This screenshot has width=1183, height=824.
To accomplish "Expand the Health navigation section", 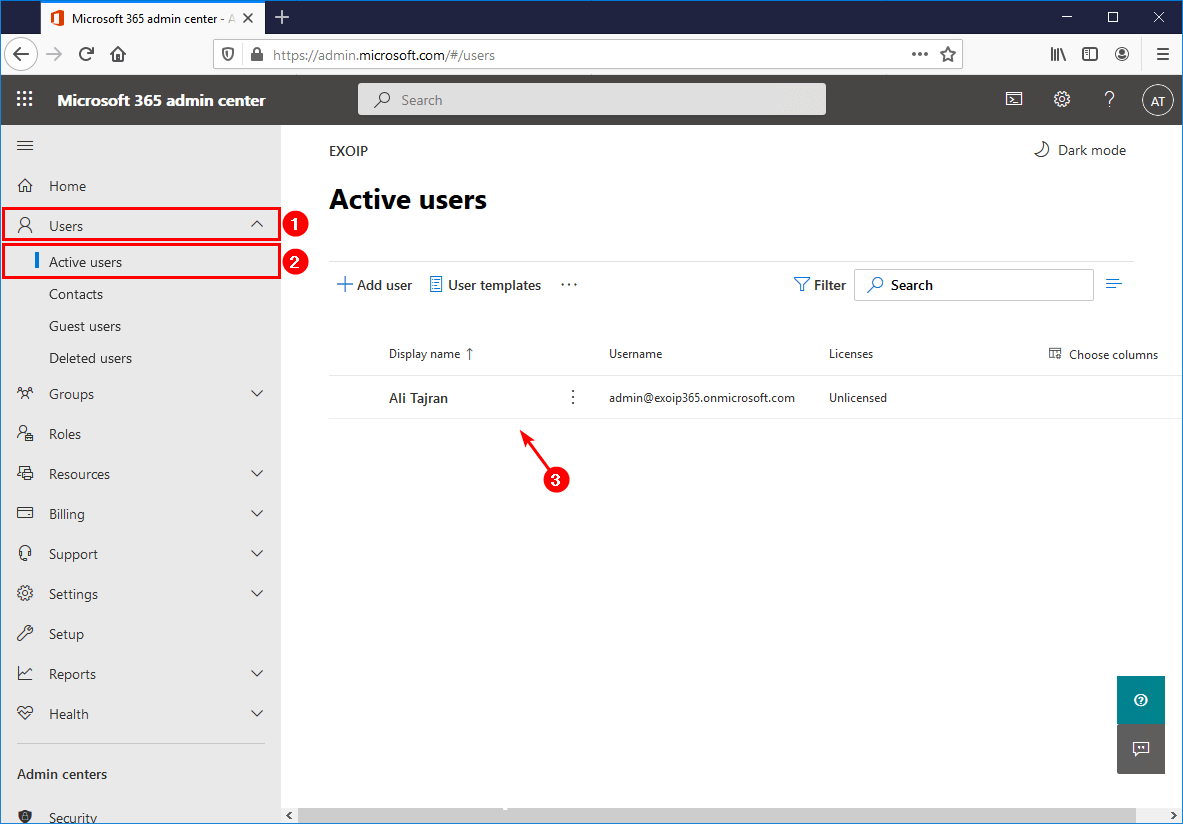I will click(257, 714).
